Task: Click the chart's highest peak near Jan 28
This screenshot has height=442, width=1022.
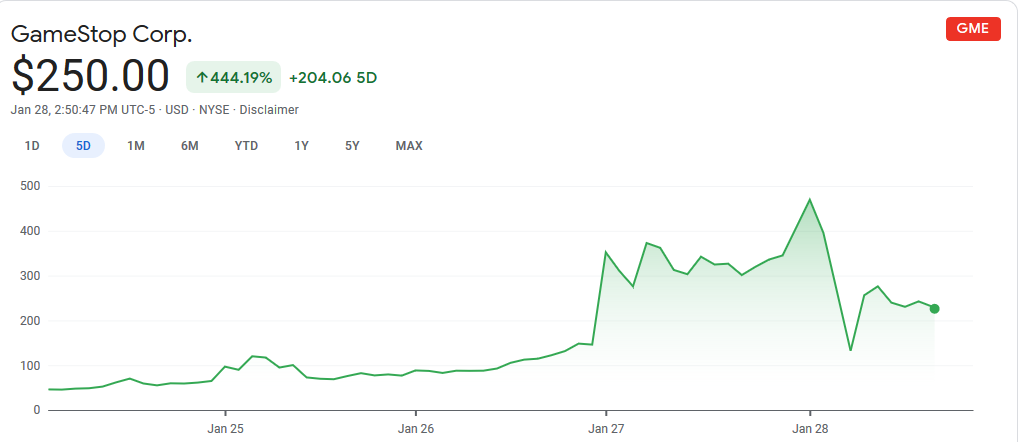Action: point(810,199)
